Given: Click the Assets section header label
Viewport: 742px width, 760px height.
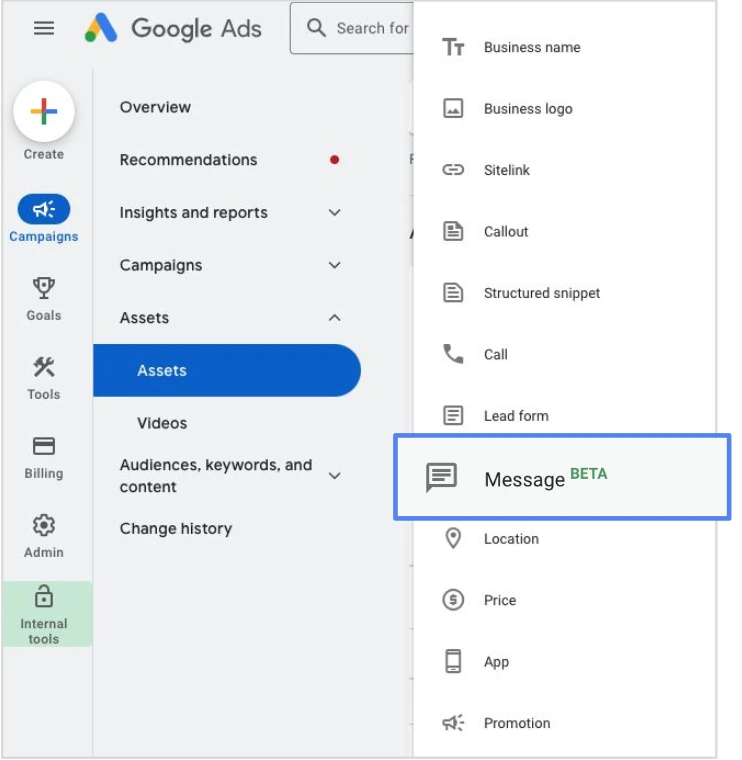Looking at the screenshot, I should point(144,318).
